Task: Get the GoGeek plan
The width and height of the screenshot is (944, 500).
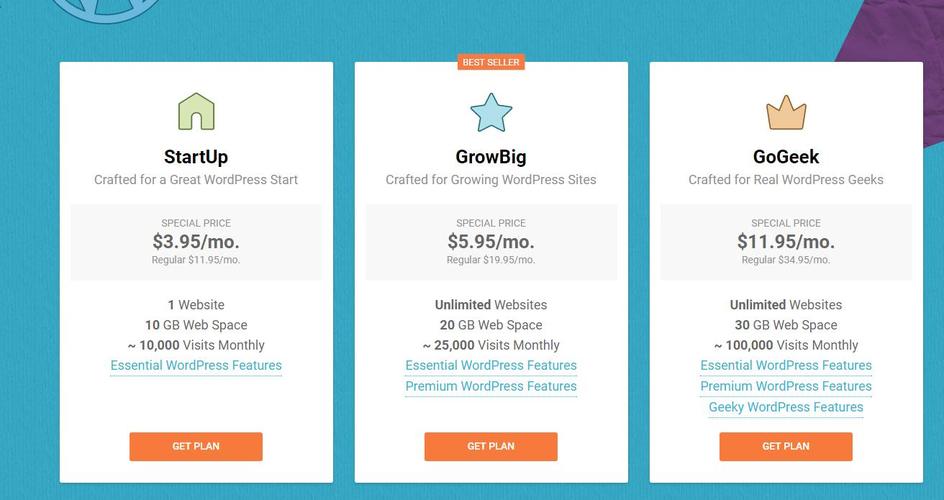Action: pos(786,446)
